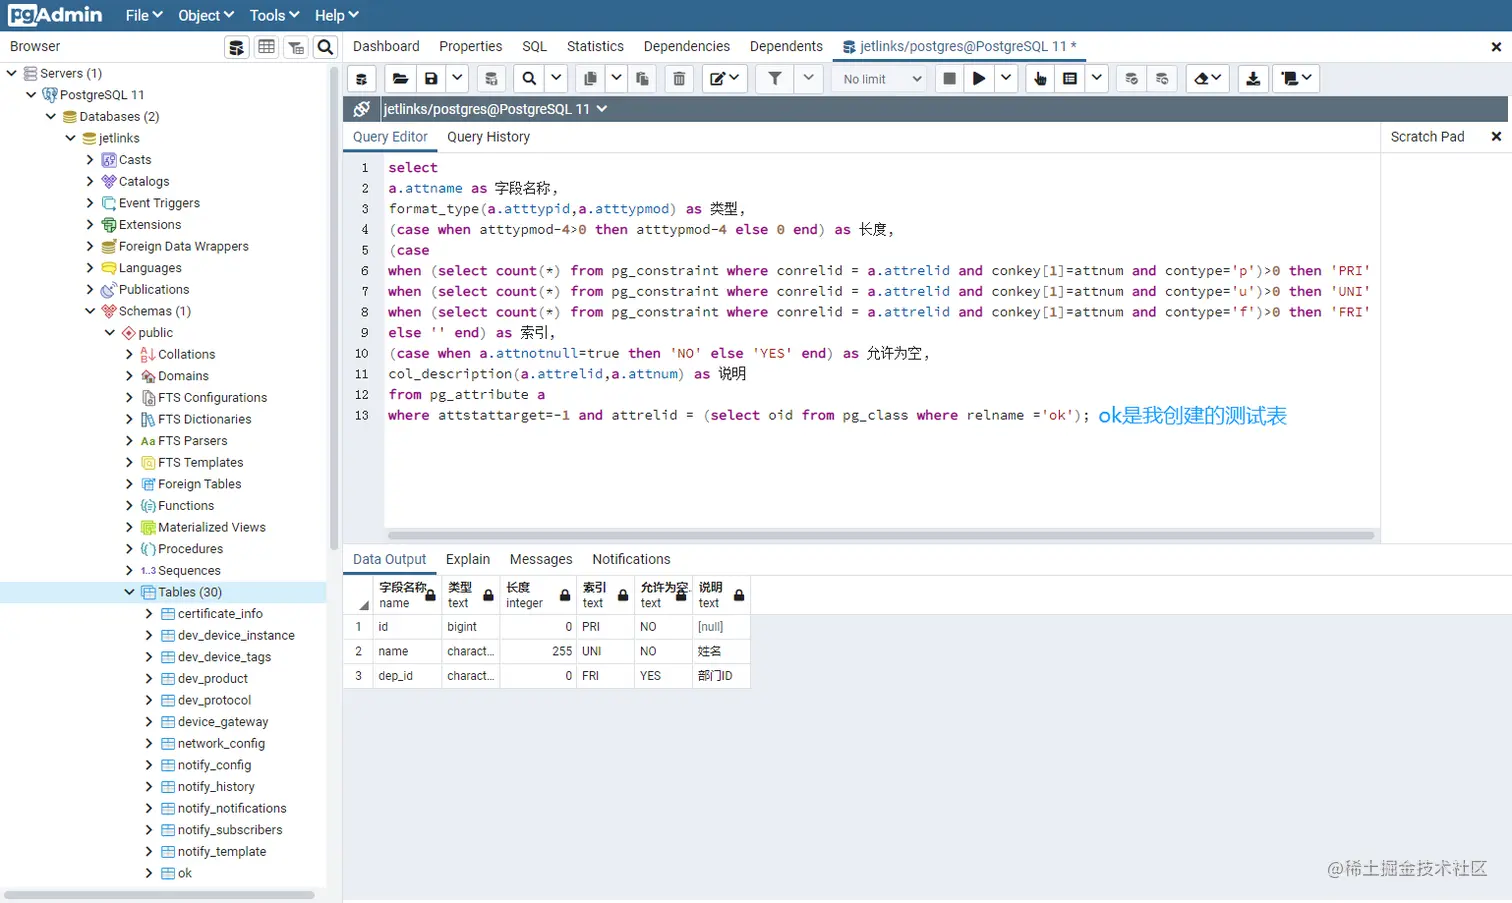Click the View Data grid icon

point(266,46)
